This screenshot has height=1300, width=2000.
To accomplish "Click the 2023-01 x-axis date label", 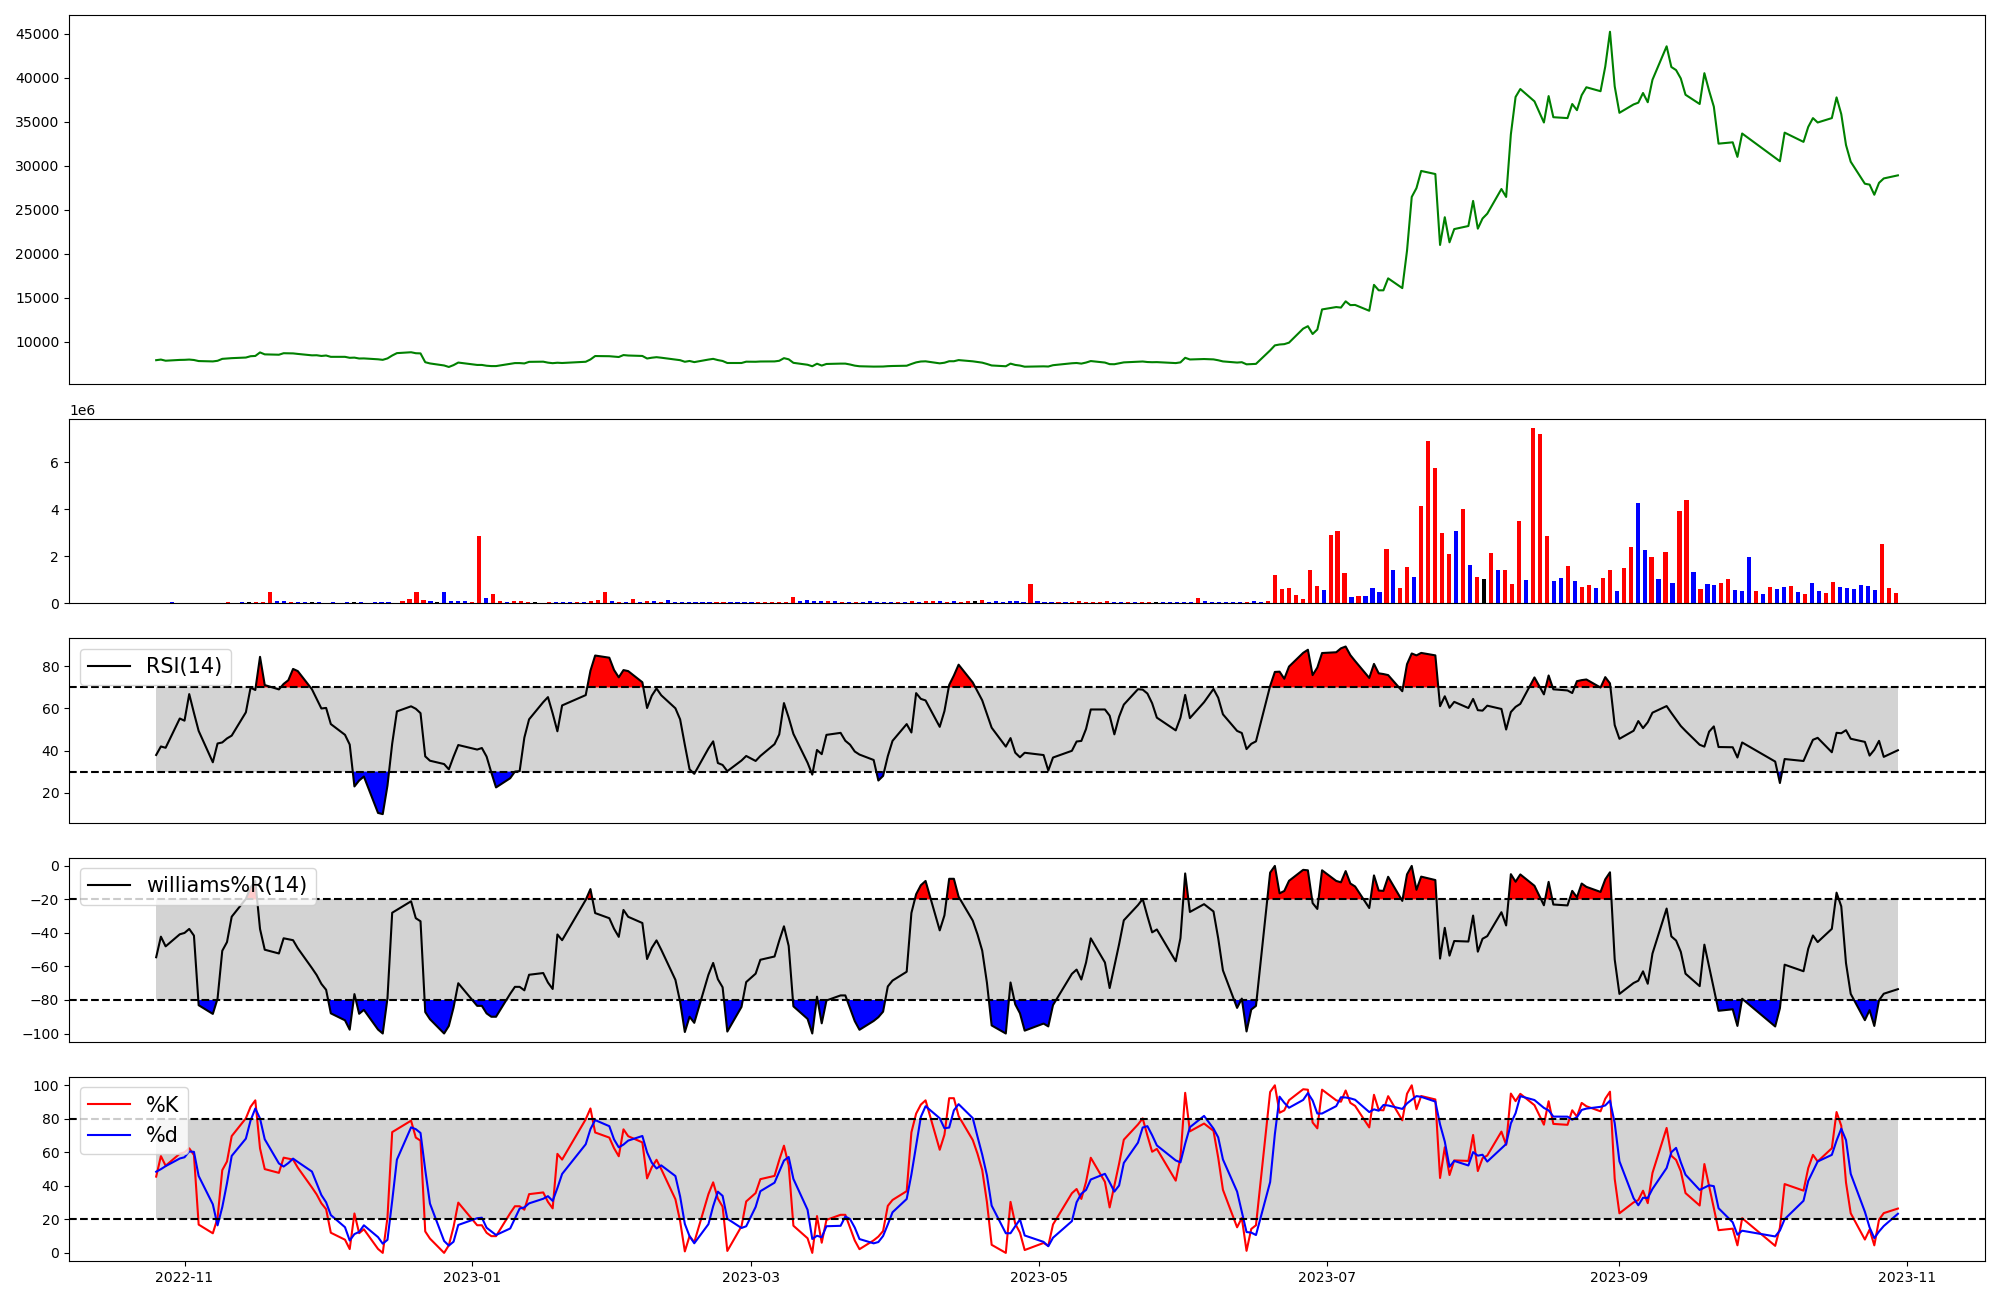I will [x=471, y=1277].
